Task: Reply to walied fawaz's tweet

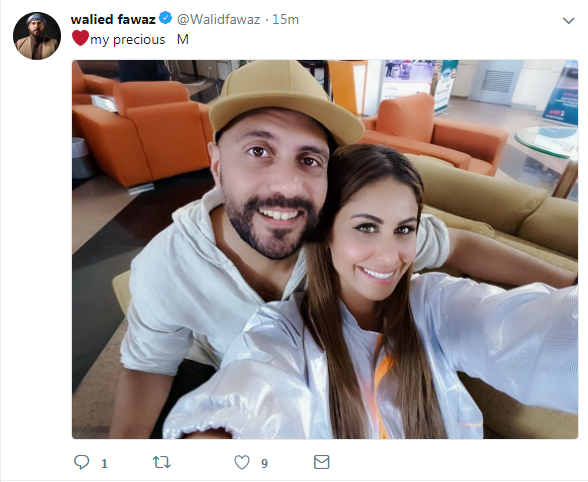Action: (81, 462)
